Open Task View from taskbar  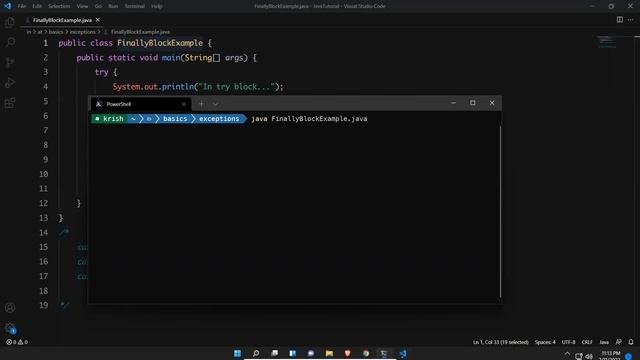274,353
